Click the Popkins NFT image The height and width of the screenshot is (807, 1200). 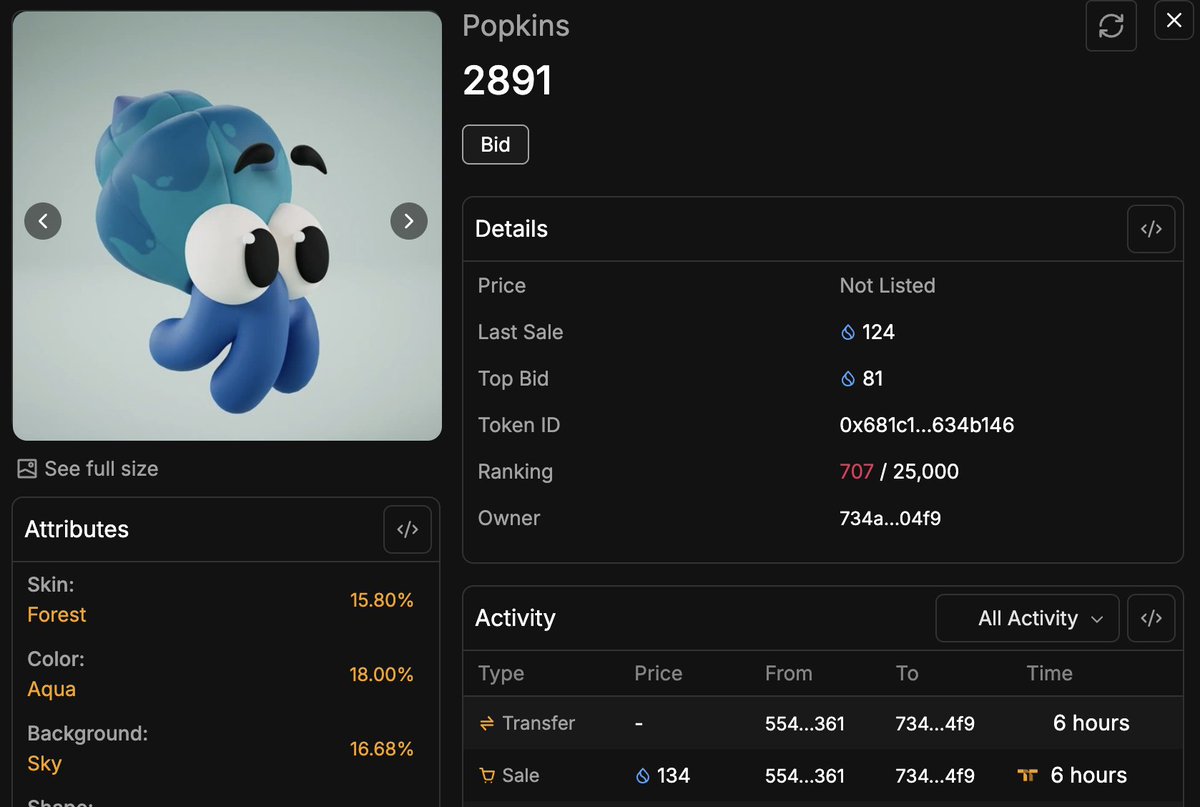tap(227, 226)
